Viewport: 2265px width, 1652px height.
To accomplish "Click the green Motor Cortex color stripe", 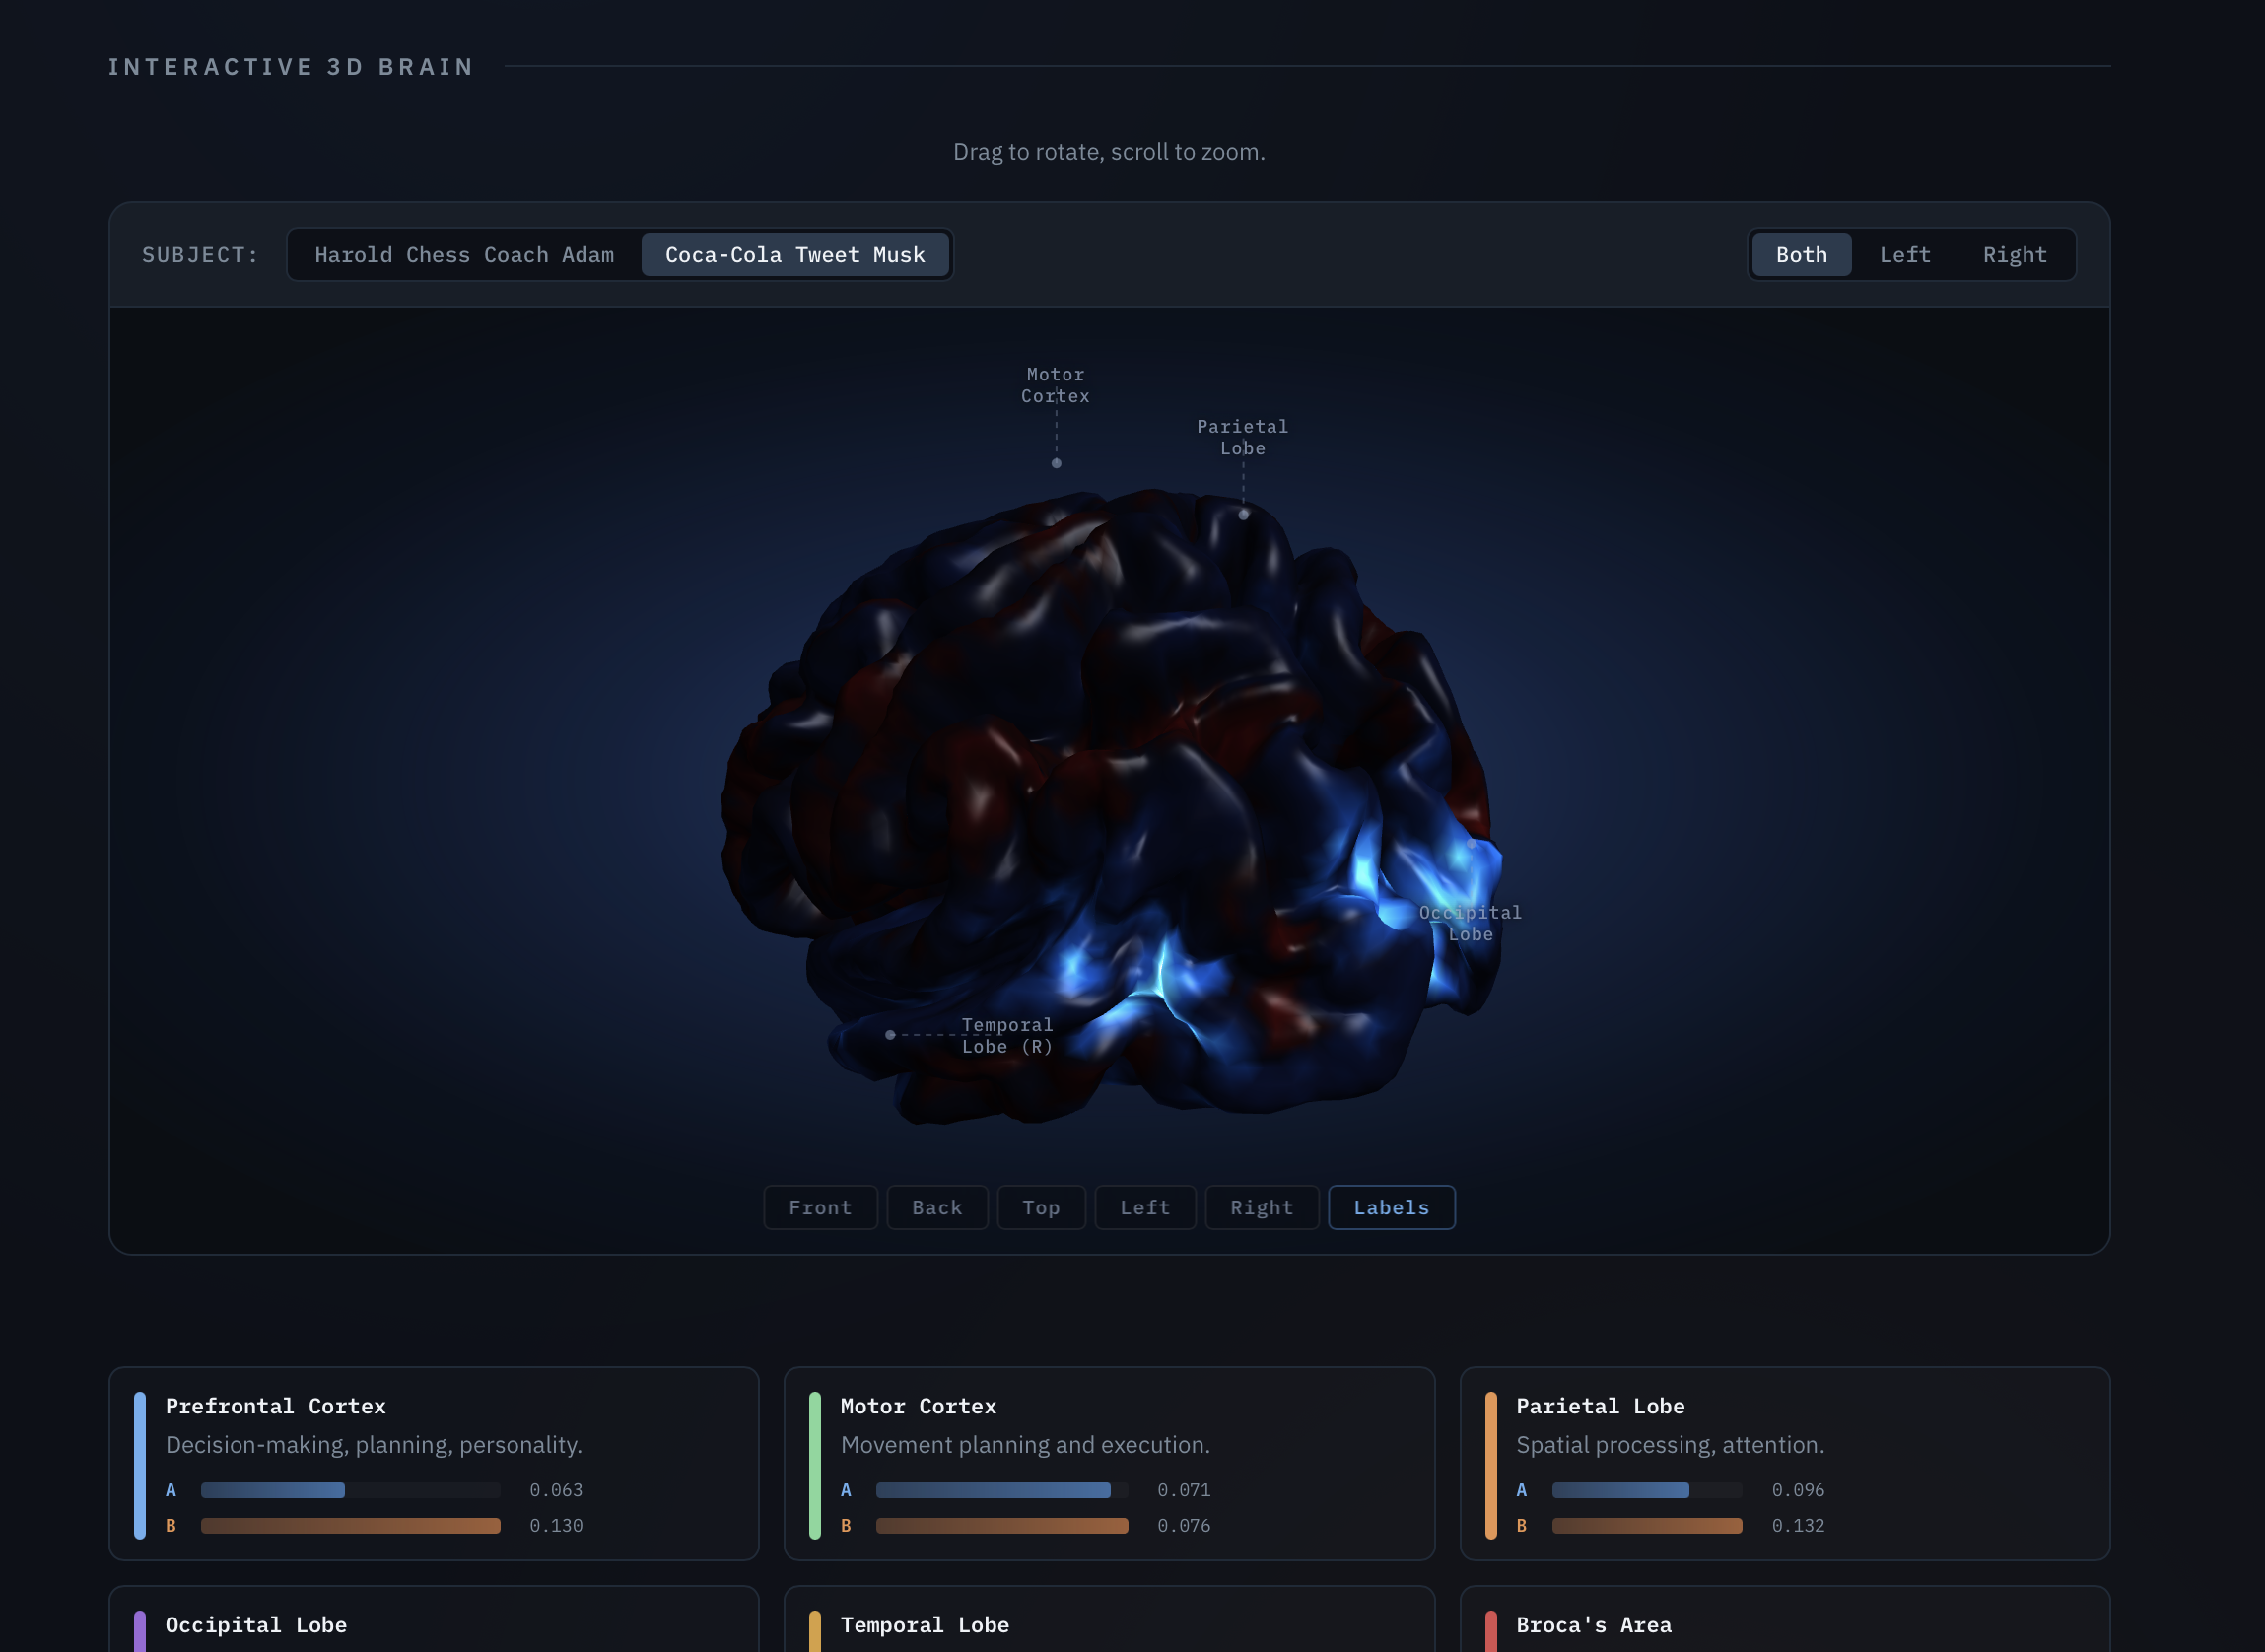I will 815,1465.
